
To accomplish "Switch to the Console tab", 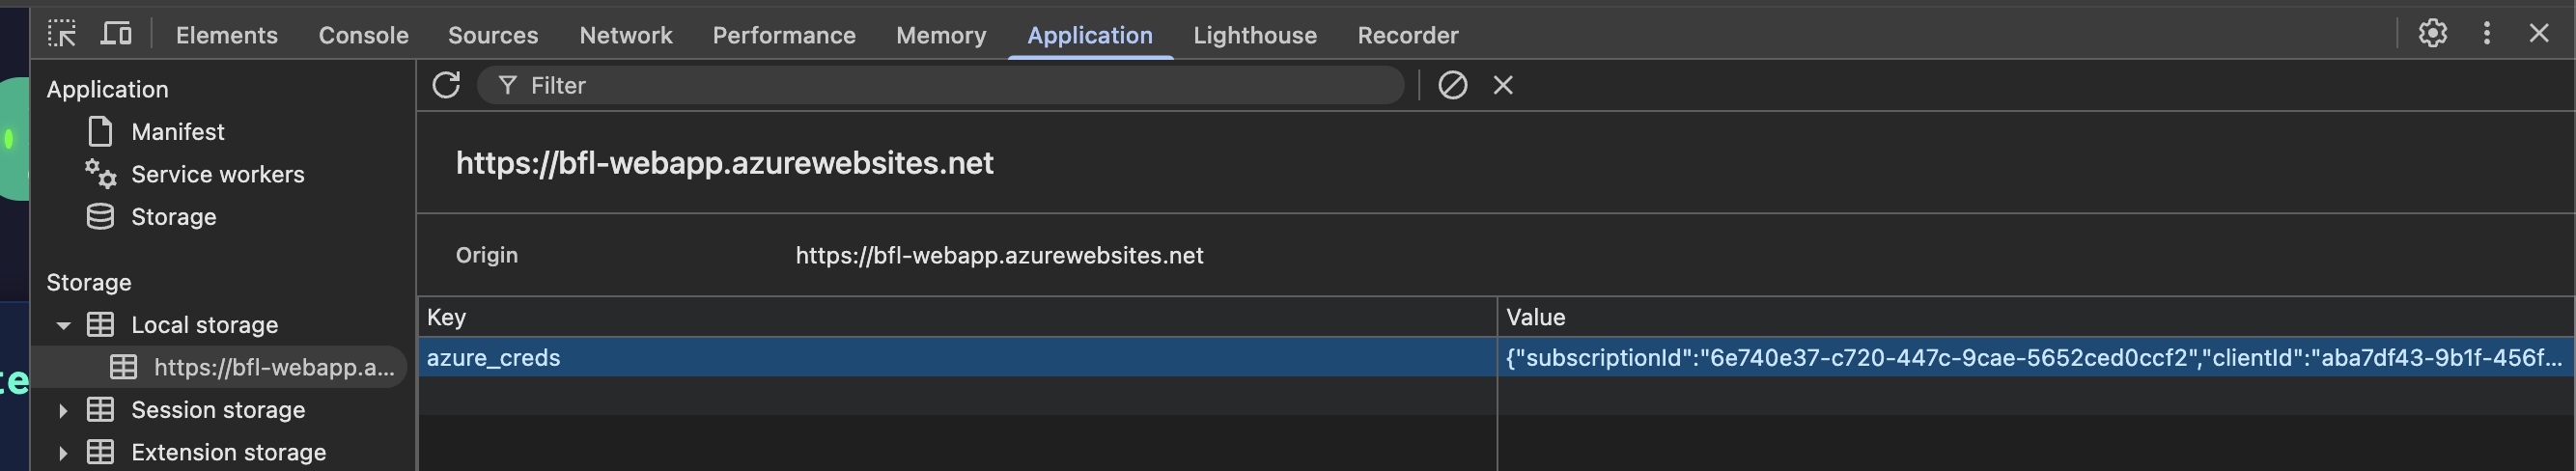I will click(x=363, y=35).
